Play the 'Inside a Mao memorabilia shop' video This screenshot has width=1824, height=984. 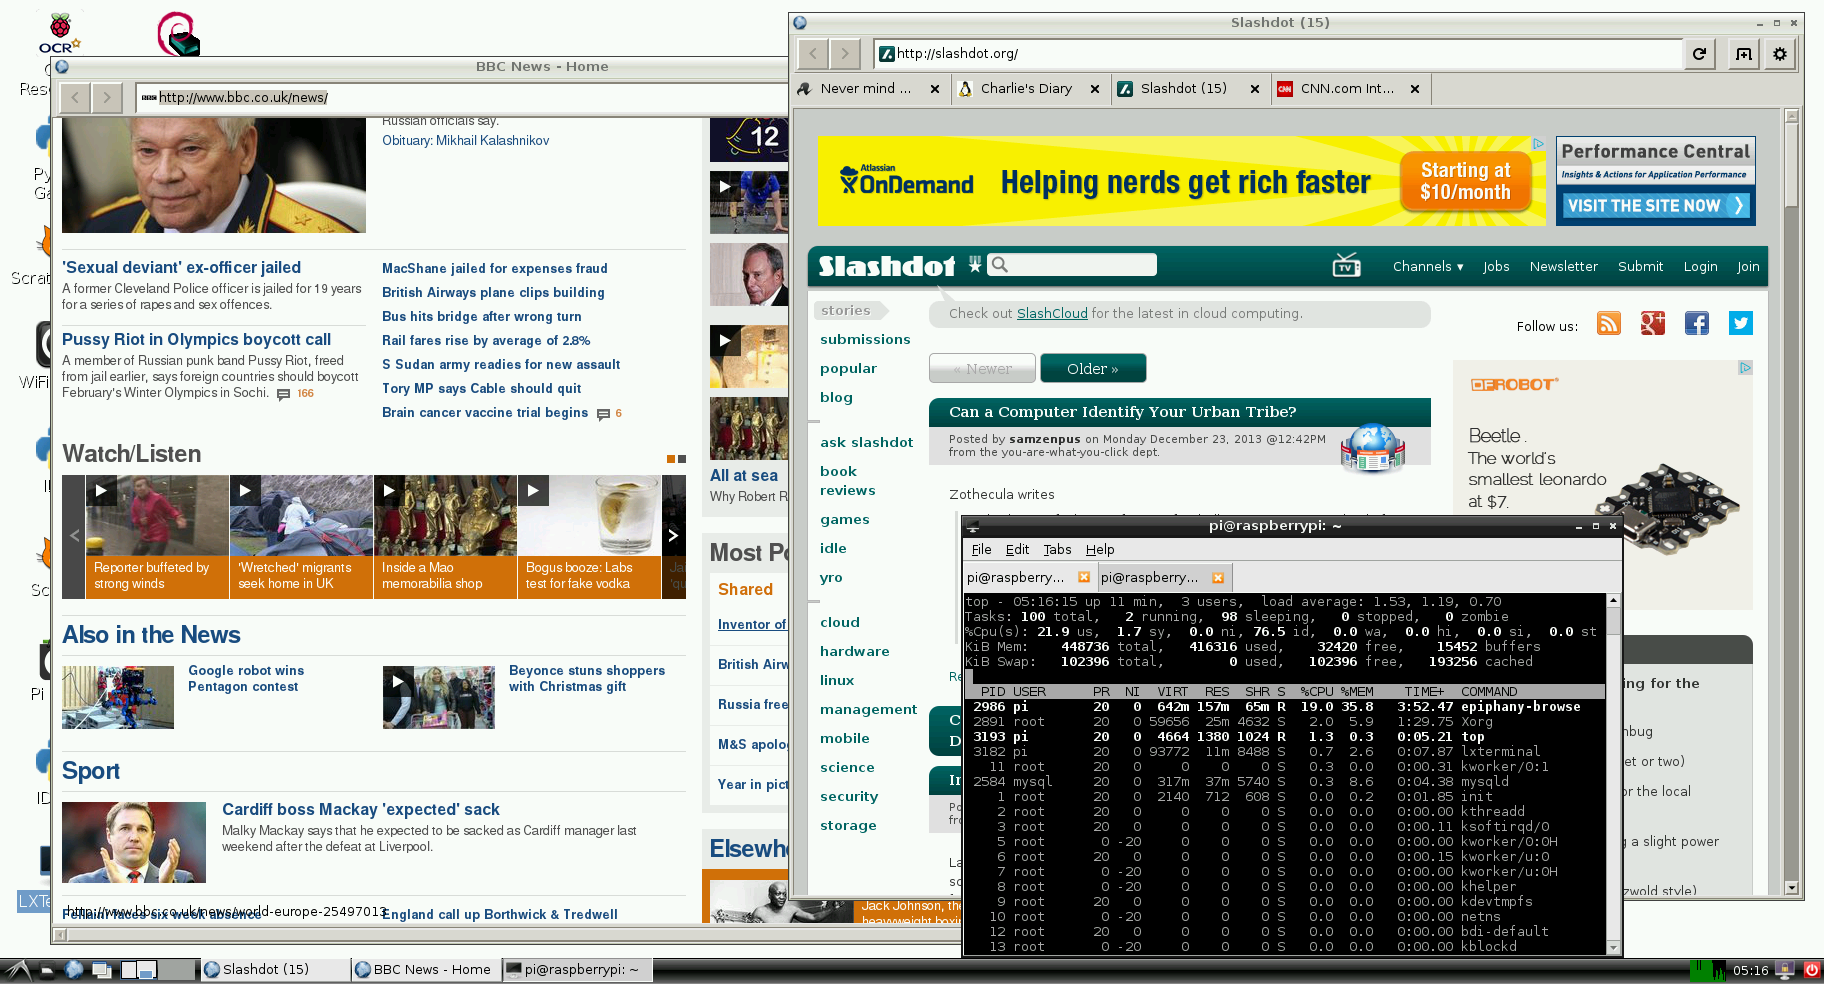coord(389,491)
